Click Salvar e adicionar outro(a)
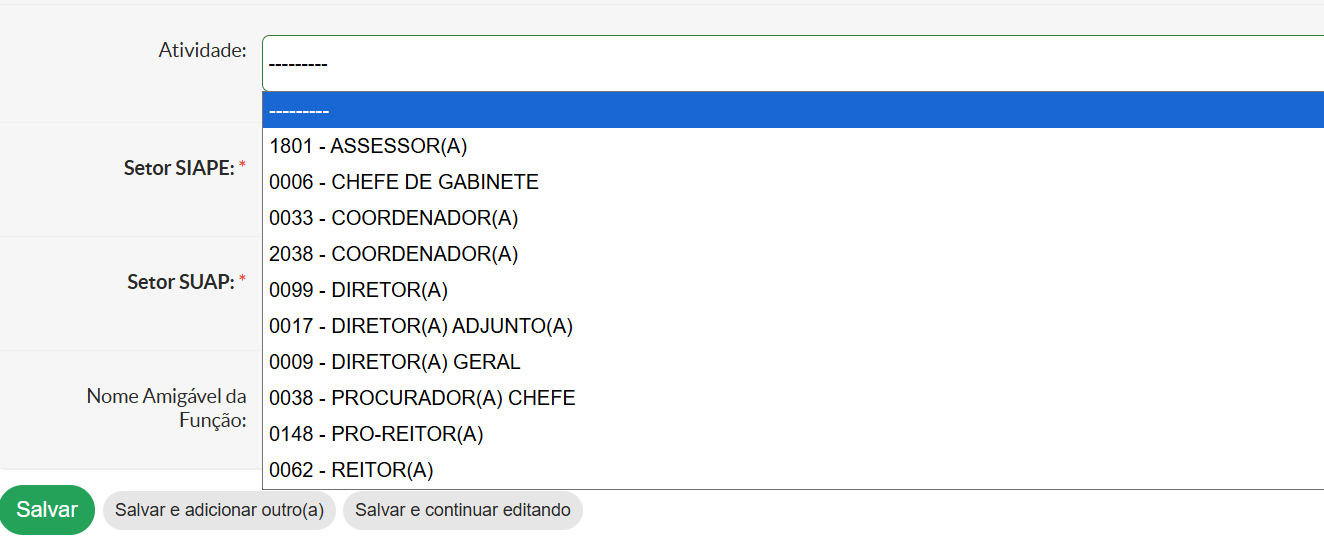Screen dimensions: 1324x538 pos(219,510)
